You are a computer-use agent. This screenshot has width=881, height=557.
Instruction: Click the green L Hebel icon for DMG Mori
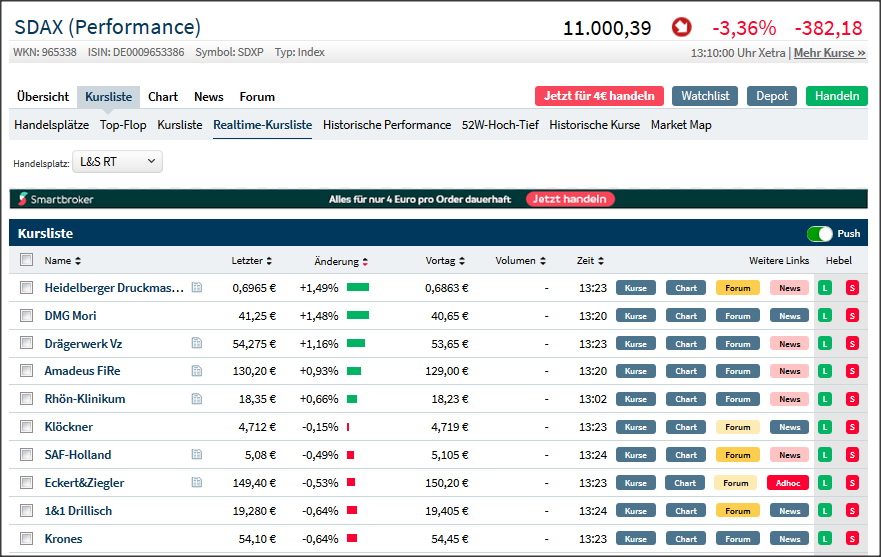(x=825, y=316)
